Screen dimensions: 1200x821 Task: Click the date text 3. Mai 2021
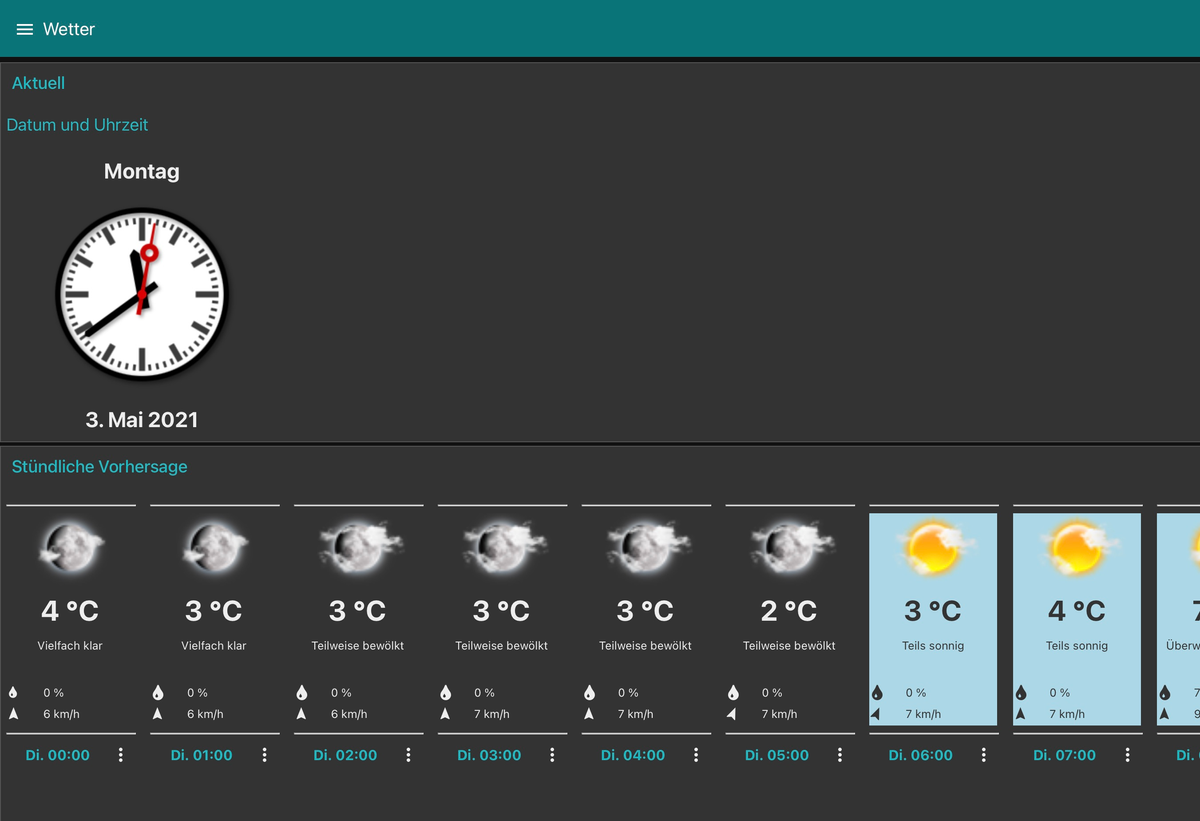(x=142, y=420)
